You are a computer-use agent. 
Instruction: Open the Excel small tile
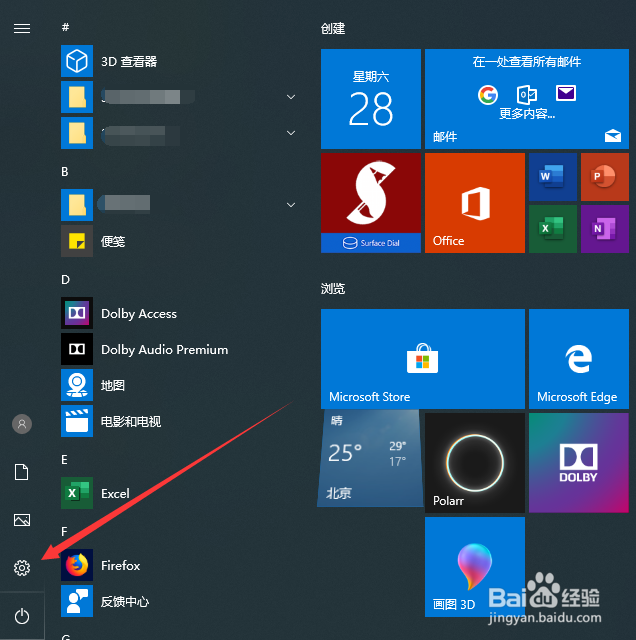point(553,229)
